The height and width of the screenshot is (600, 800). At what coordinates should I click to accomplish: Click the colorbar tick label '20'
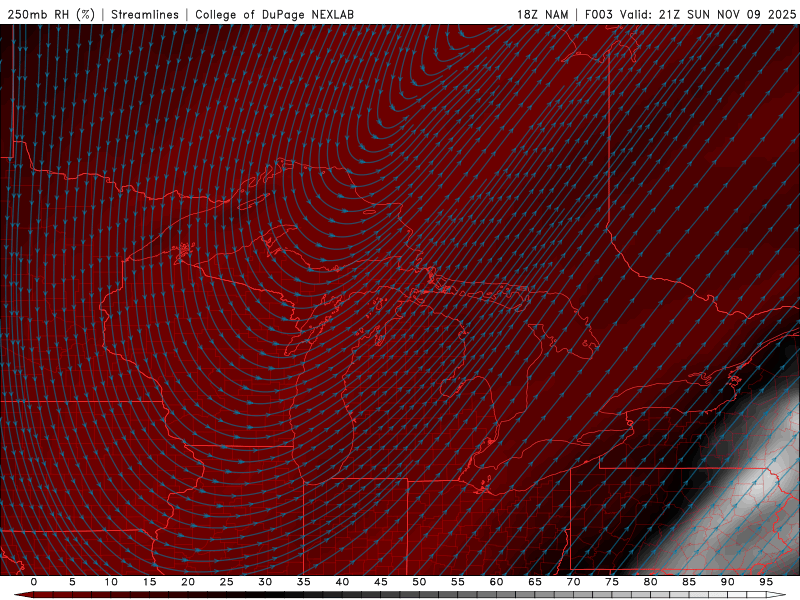coord(188,582)
